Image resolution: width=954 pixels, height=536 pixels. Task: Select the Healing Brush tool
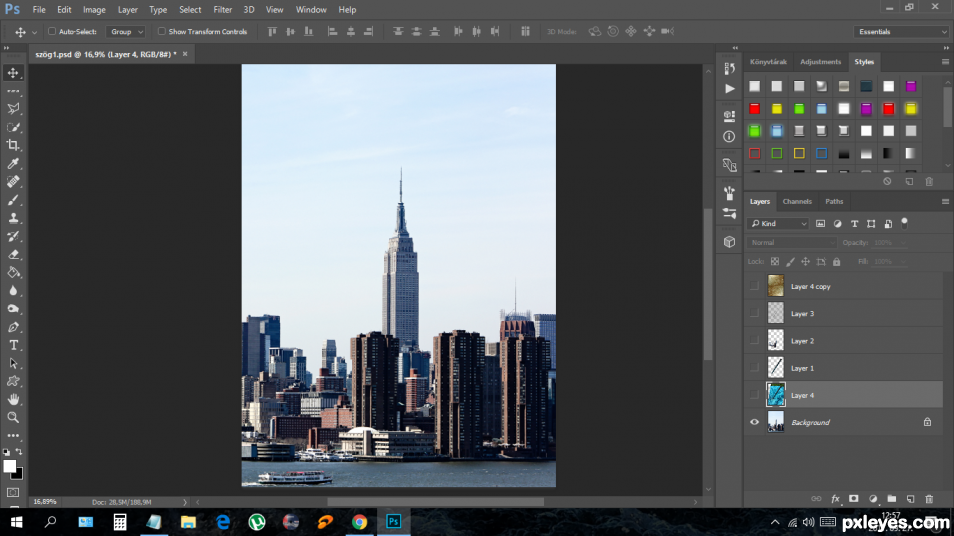tap(13, 182)
